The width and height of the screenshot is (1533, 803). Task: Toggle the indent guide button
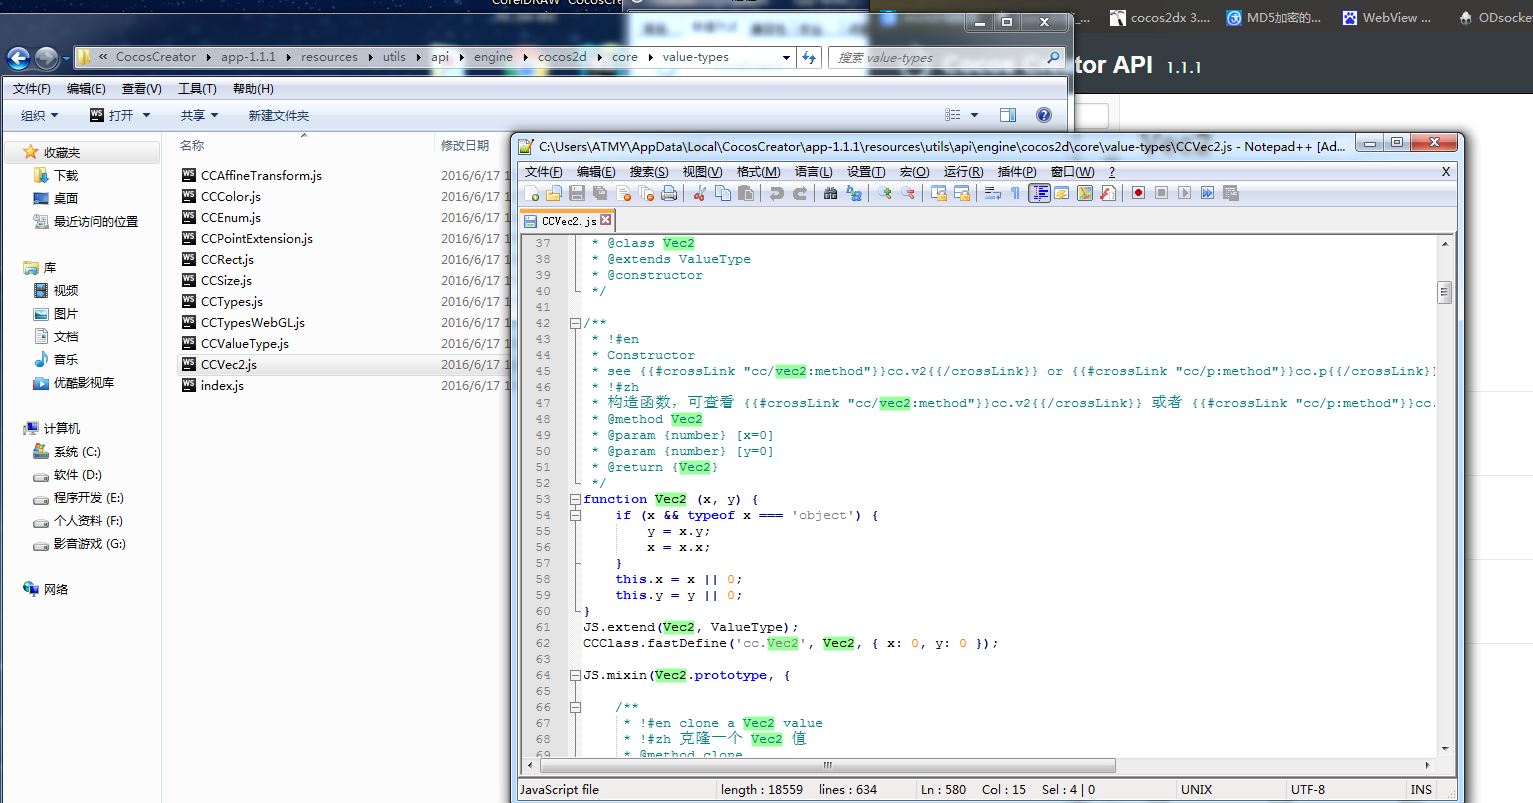tap(1039, 193)
